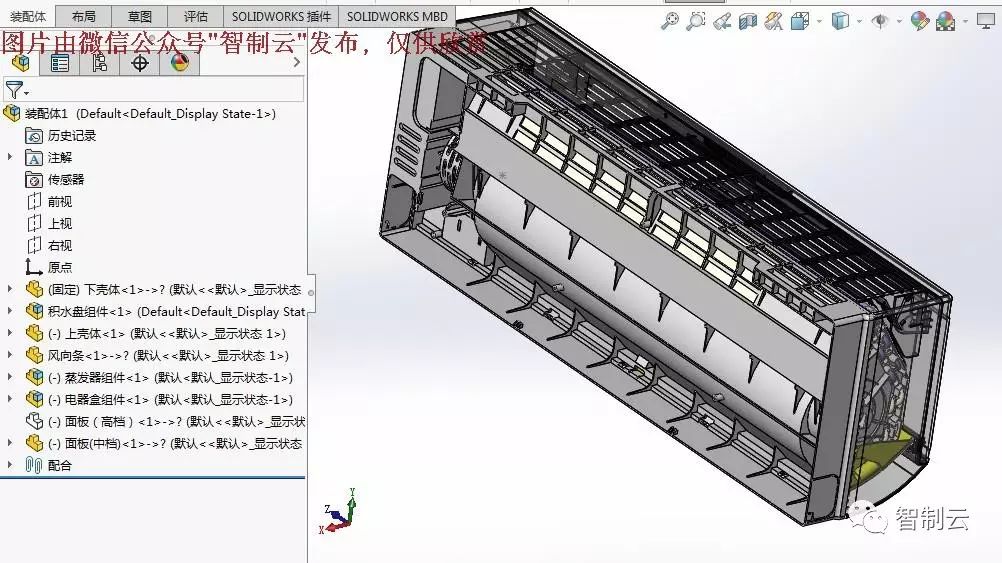Expand the 风向条<1> component node
Viewport: 1002px width, 563px height.
[x=10, y=355]
